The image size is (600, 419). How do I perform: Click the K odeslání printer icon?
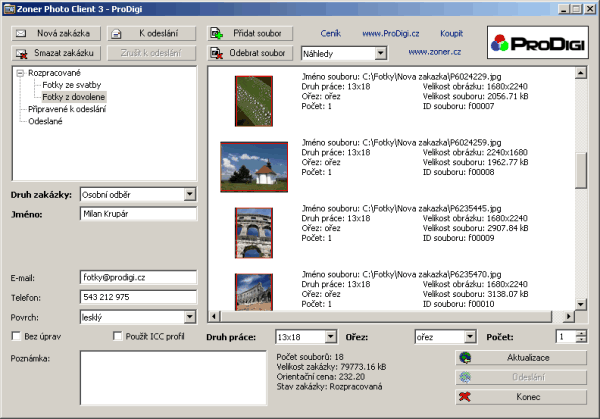(116, 34)
